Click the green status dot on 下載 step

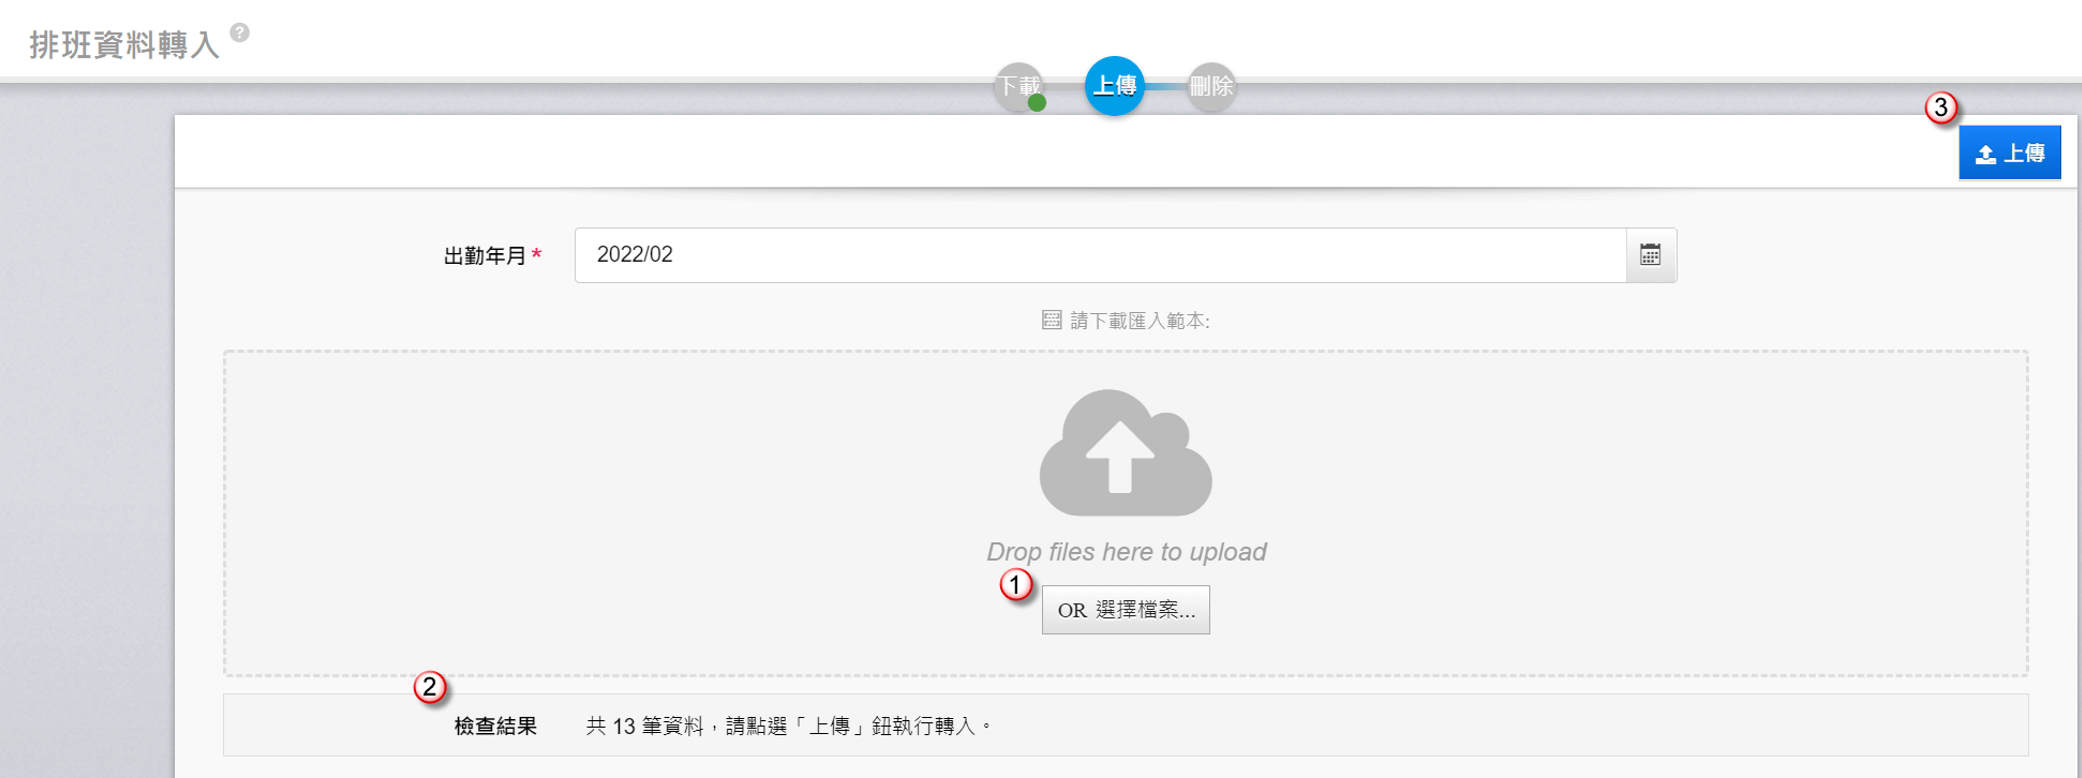pyautogui.click(x=1037, y=102)
